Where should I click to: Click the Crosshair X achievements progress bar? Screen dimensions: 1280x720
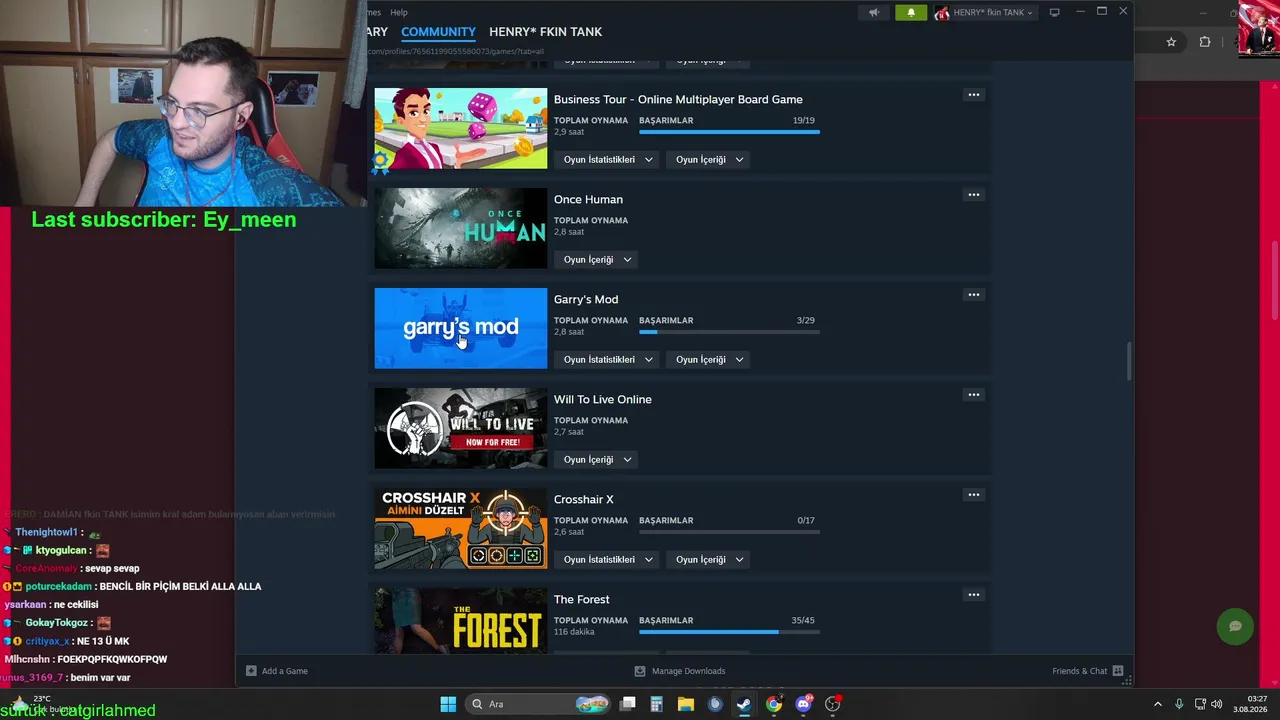click(729, 531)
